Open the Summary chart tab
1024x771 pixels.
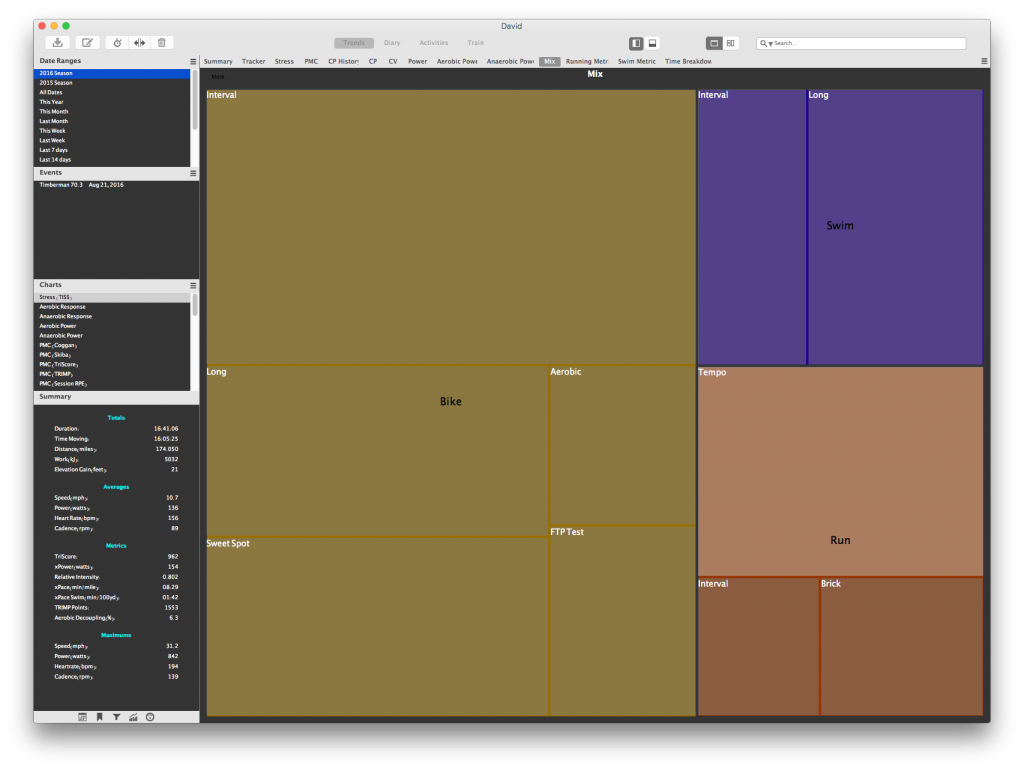pyautogui.click(x=218, y=61)
